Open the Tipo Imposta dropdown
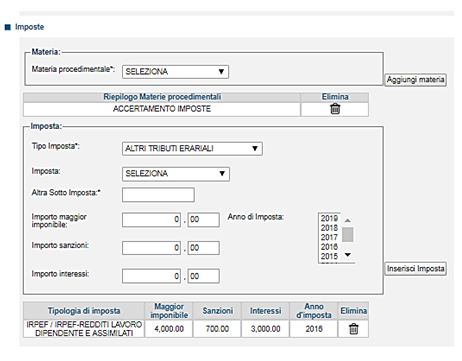Viewport: 462px width, 361px height. tap(192, 149)
